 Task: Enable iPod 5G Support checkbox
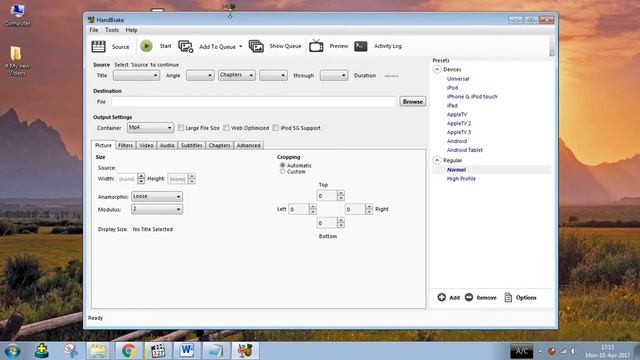[x=276, y=128]
